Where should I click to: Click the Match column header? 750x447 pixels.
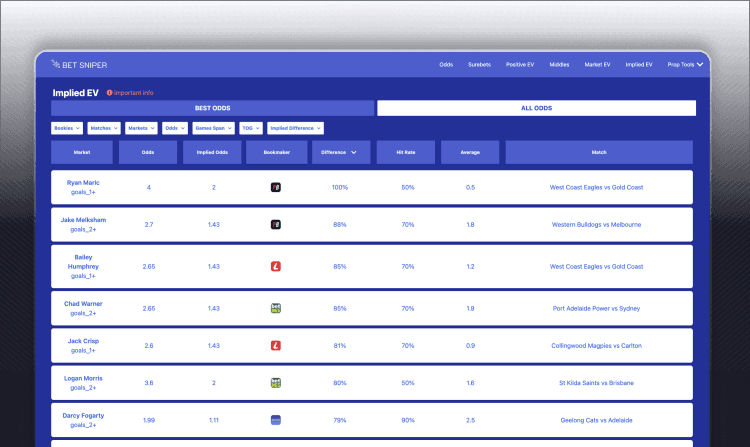[x=599, y=152]
